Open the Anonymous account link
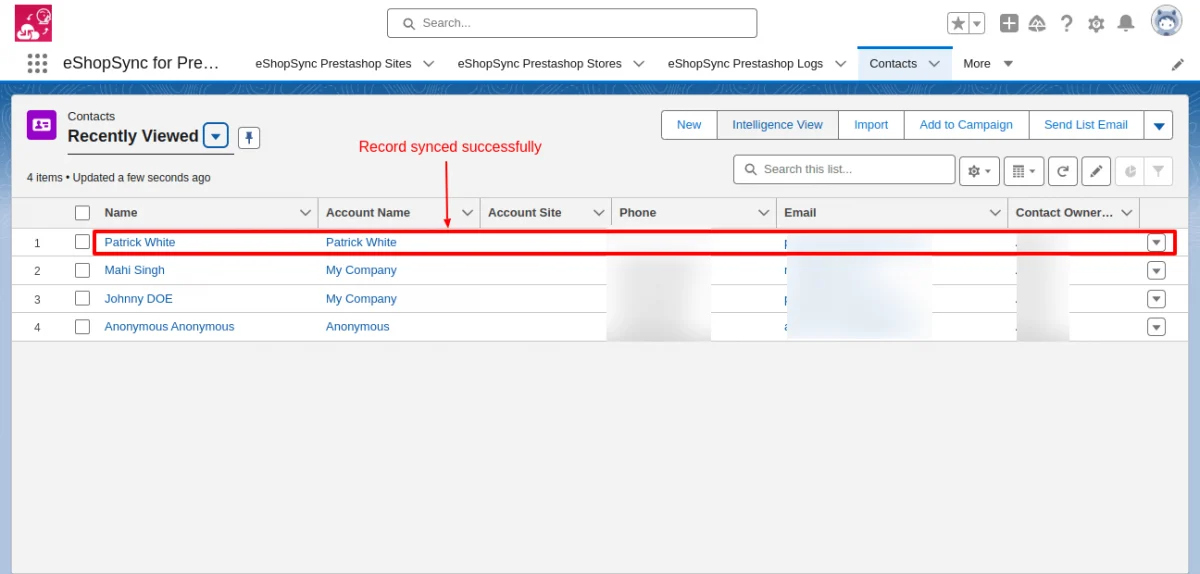The image size is (1200, 574). 357,326
